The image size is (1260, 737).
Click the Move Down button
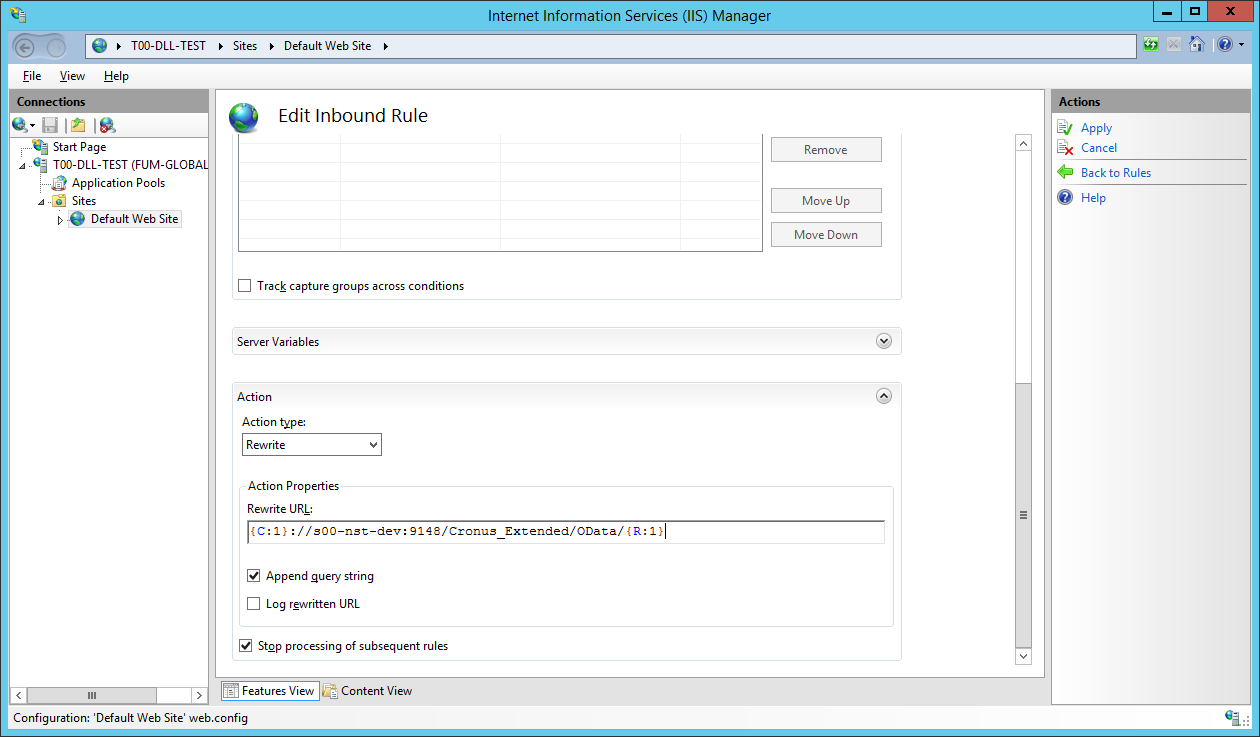(x=826, y=235)
